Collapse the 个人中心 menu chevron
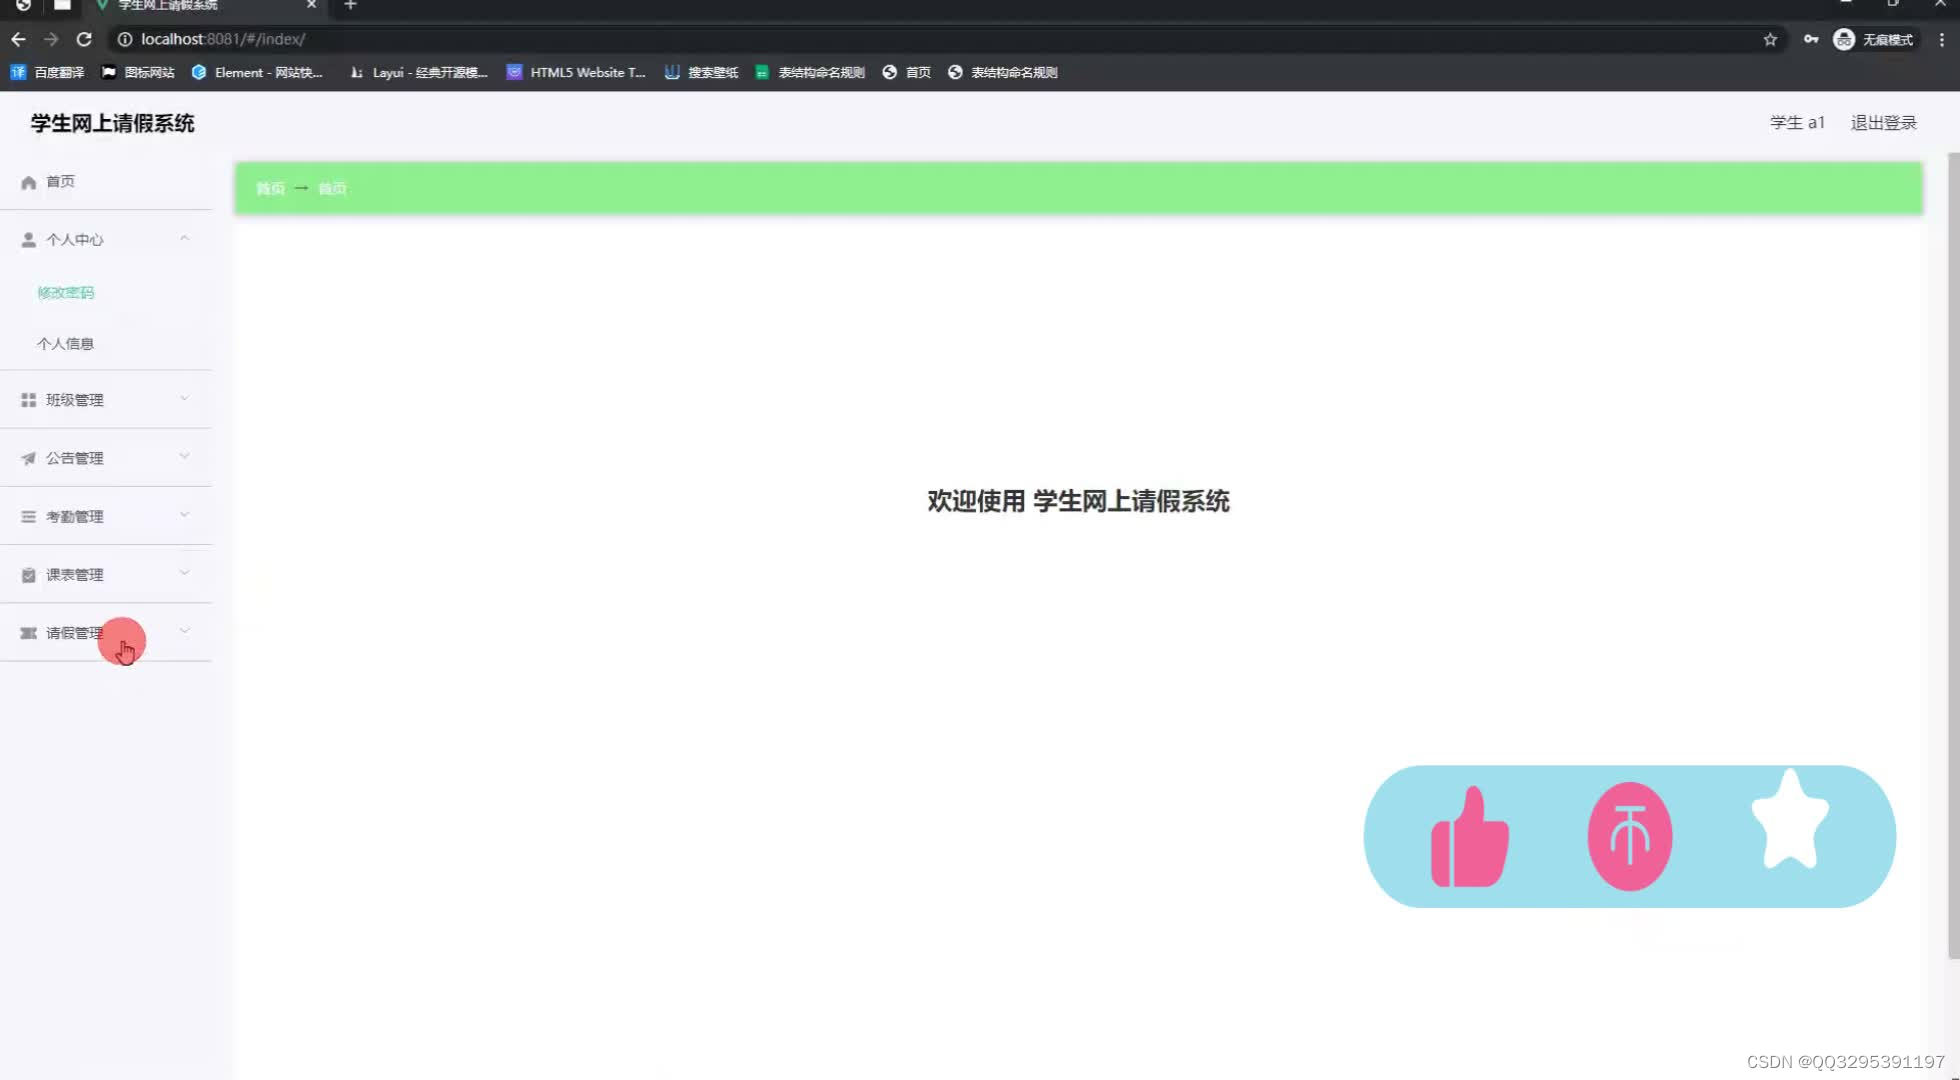The width and height of the screenshot is (1960, 1080). (x=184, y=239)
